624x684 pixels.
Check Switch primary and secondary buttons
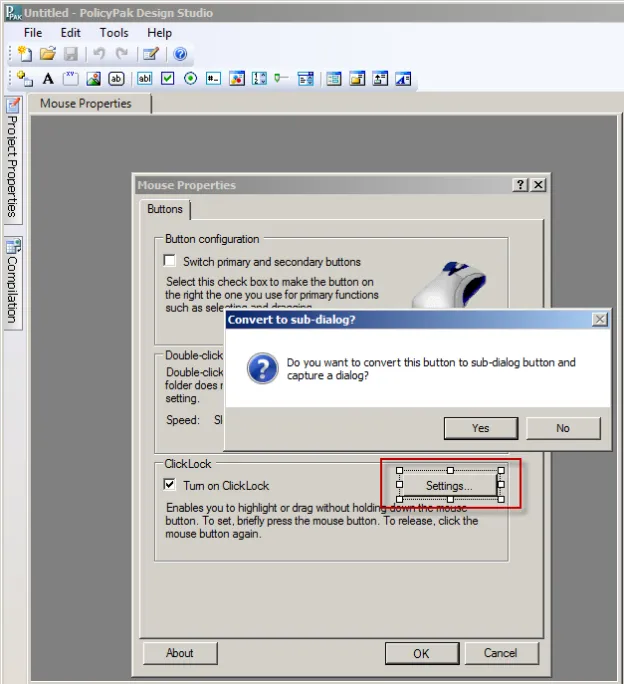point(170,261)
